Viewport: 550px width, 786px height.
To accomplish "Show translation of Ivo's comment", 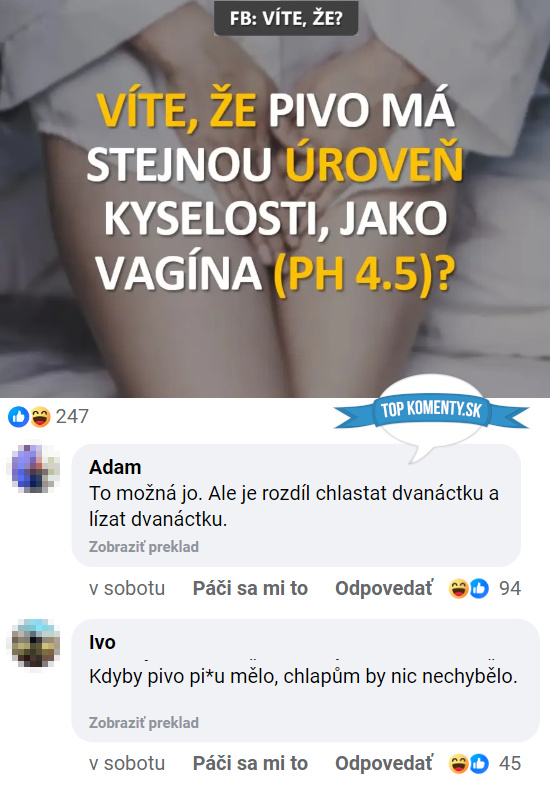I will (144, 722).
